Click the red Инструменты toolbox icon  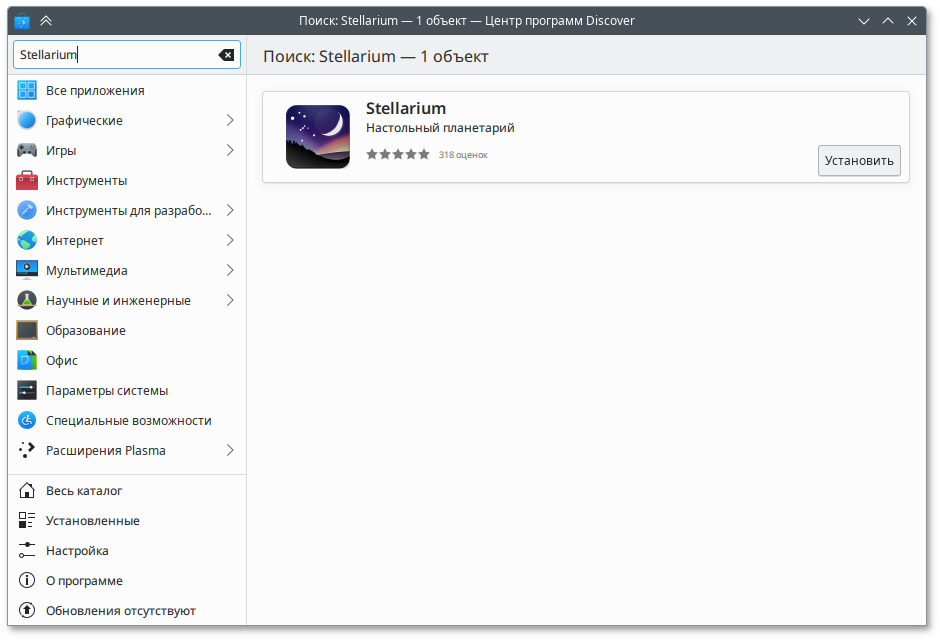[27, 181]
